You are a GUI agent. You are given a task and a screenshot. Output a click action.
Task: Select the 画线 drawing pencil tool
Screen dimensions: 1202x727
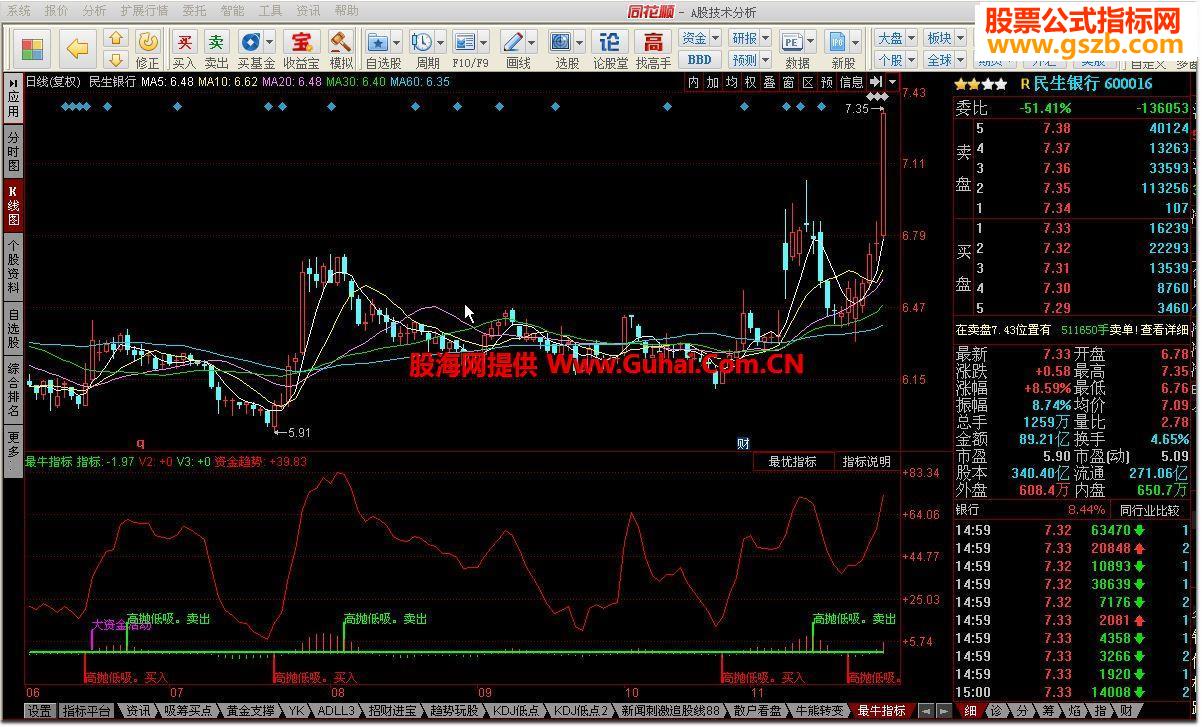pos(512,42)
